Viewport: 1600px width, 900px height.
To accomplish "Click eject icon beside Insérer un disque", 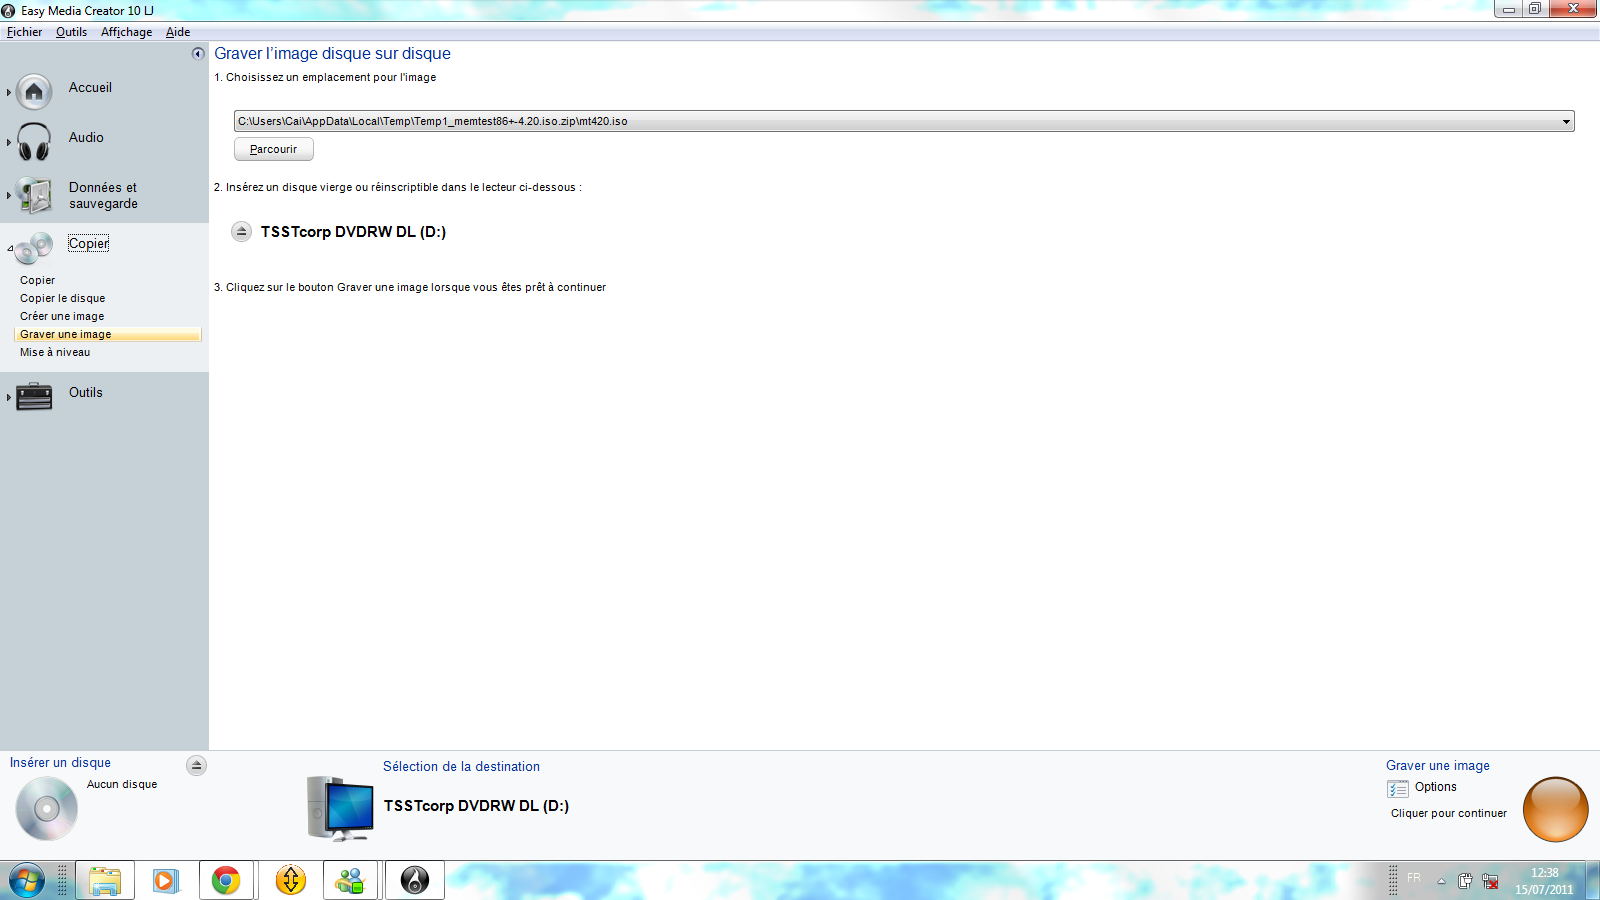I will 197,766.
